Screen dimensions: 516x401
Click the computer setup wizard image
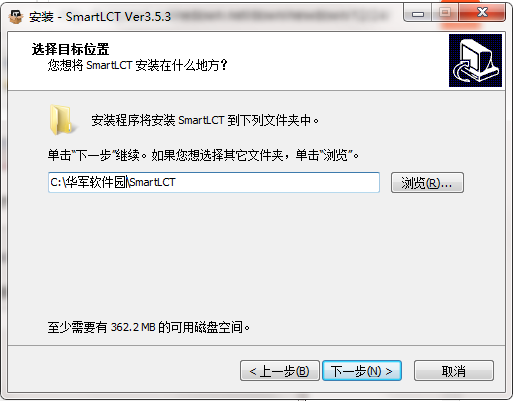pyautogui.click(x=475, y=60)
